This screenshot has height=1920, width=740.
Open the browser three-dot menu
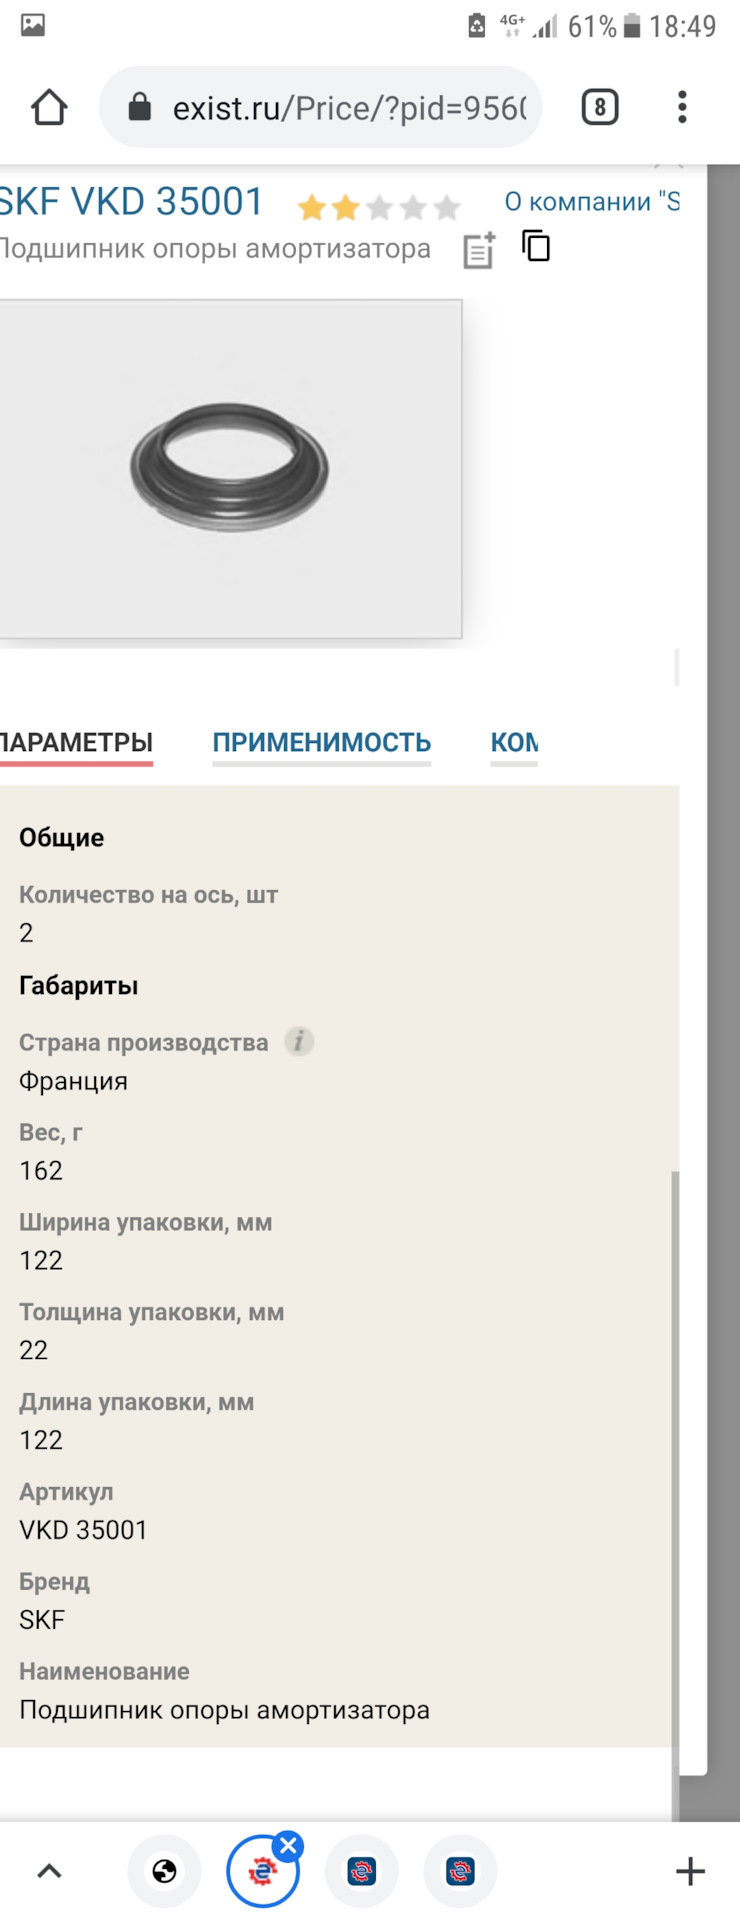[682, 107]
